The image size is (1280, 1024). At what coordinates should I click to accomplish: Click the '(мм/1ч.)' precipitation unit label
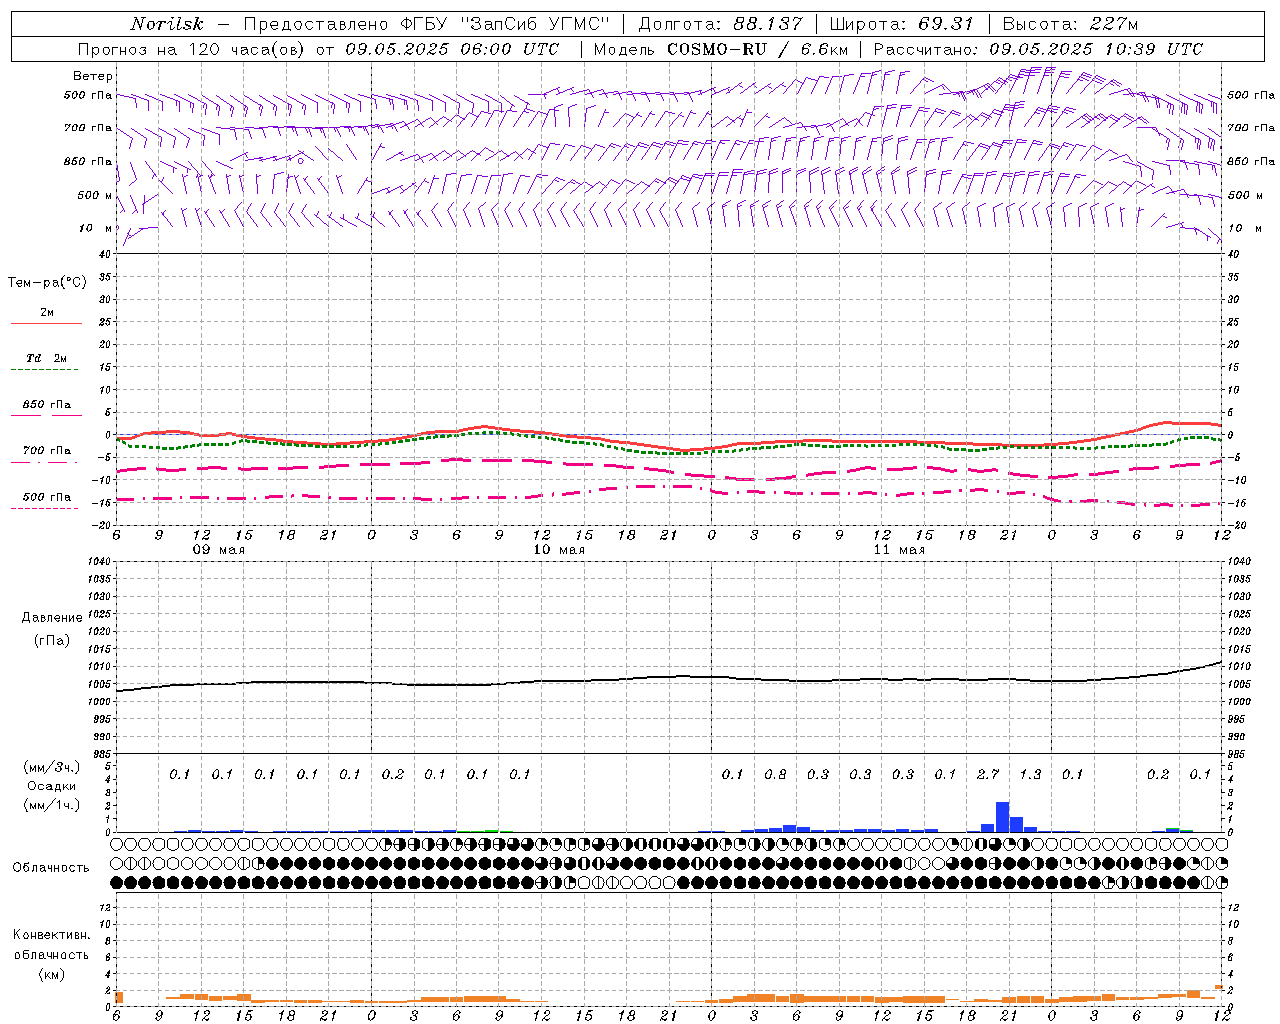[51, 805]
